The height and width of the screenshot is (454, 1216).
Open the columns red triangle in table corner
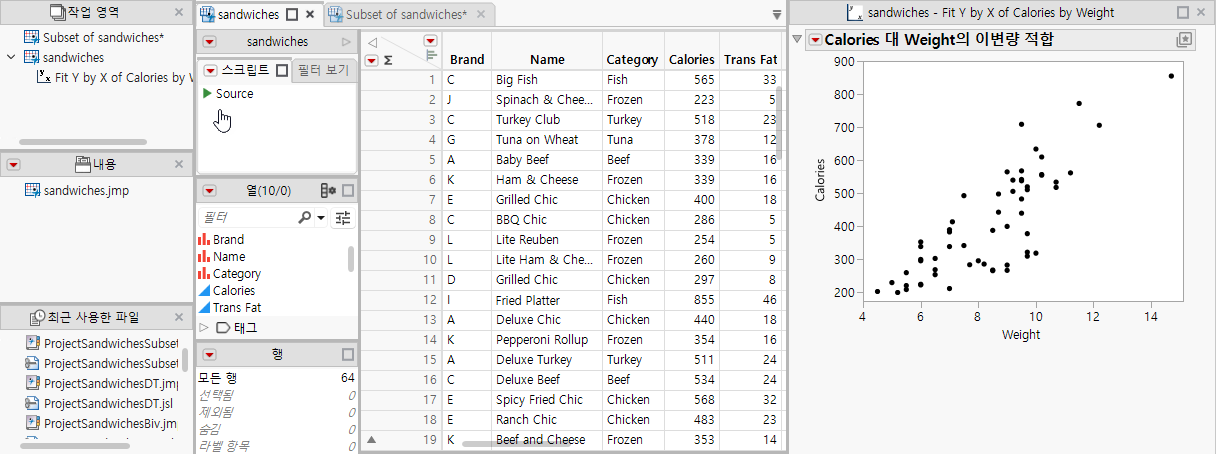pyautogui.click(x=431, y=41)
